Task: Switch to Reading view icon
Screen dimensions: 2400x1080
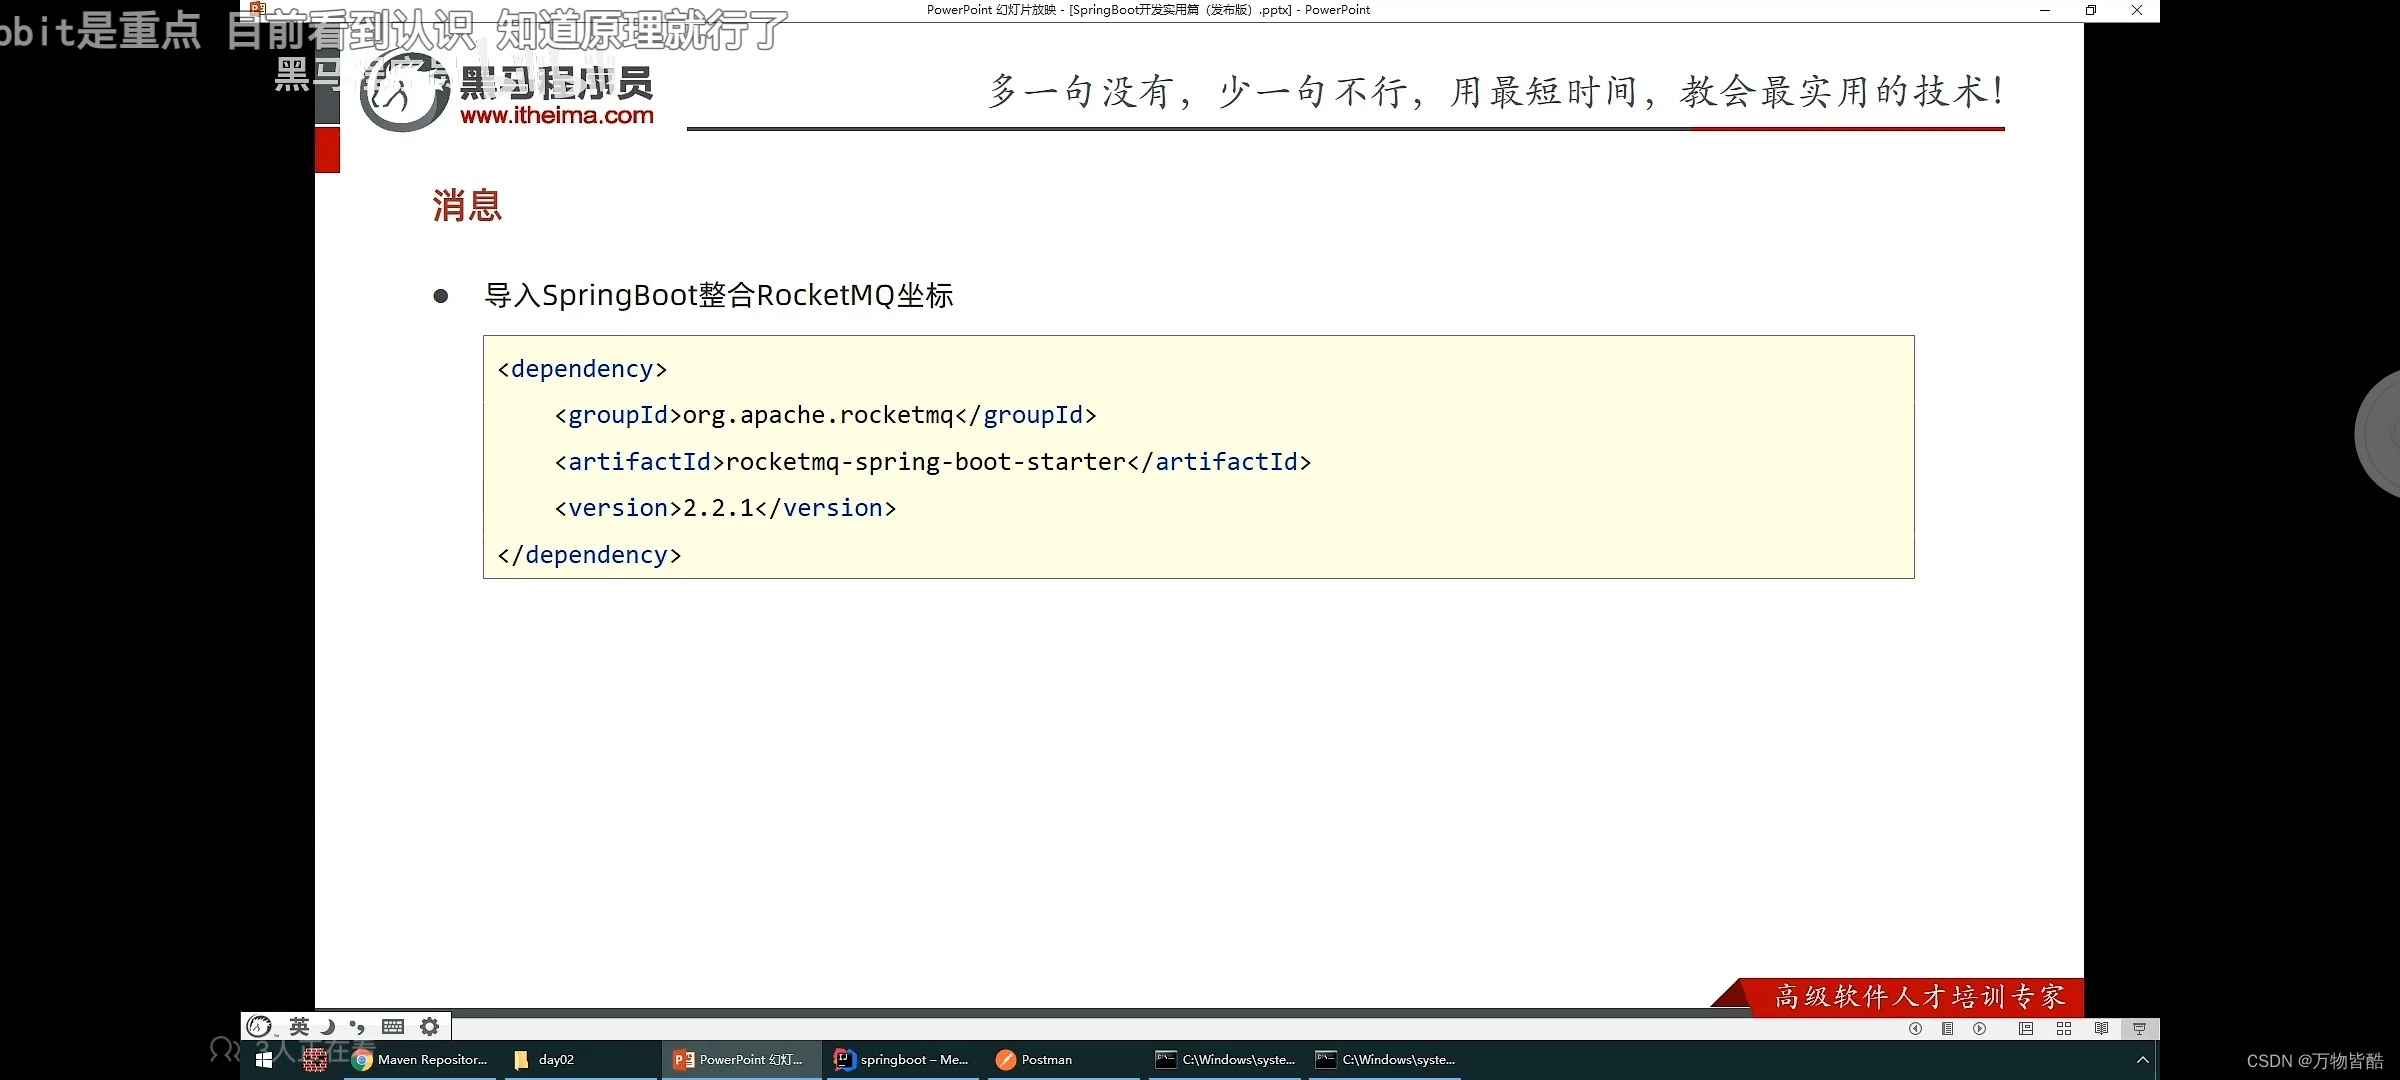Action: pos(2102,1029)
